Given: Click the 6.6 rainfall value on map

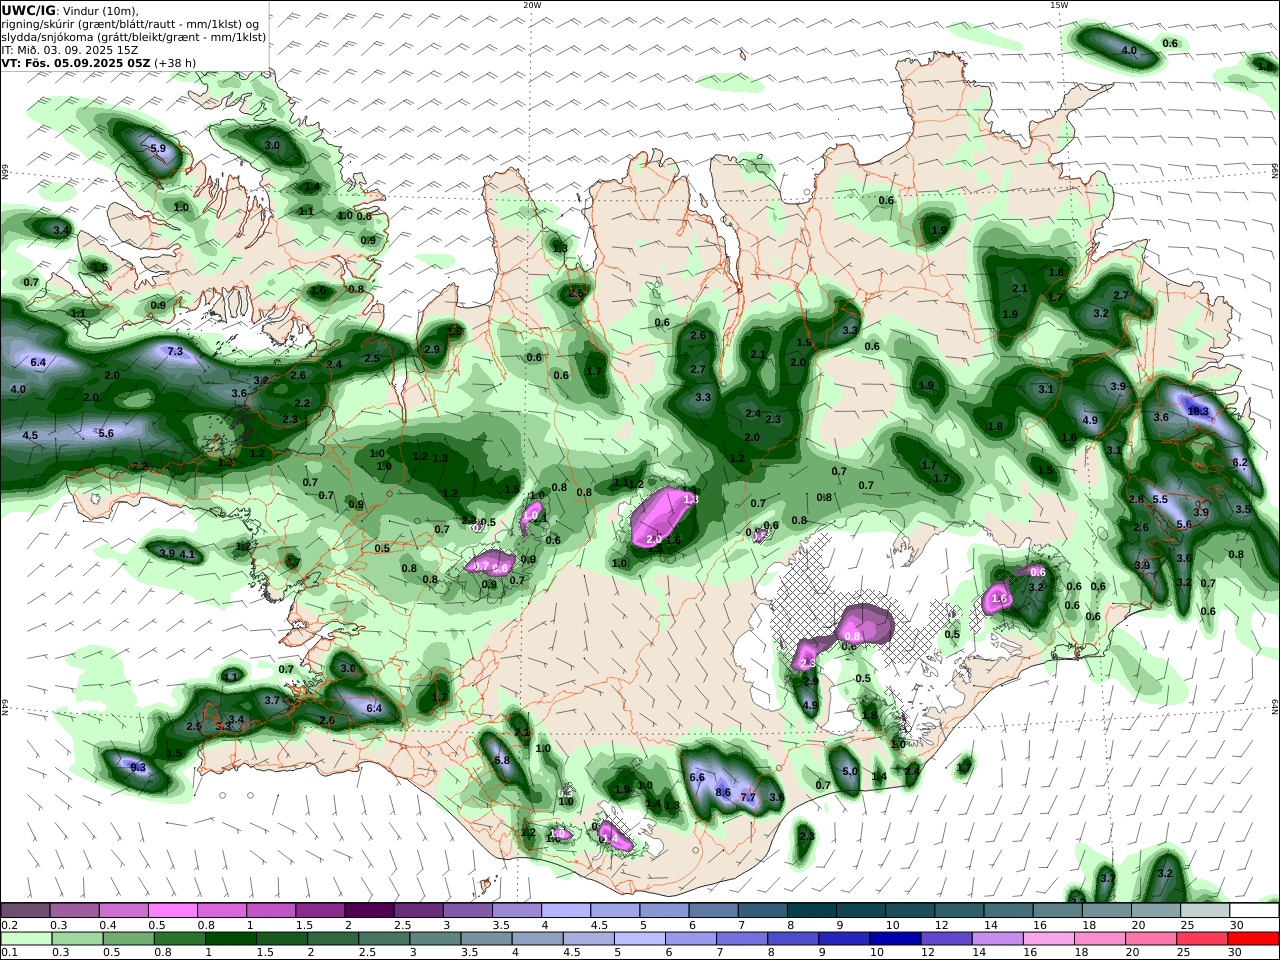Looking at the screenshot, I should click(x=698, y=777).
